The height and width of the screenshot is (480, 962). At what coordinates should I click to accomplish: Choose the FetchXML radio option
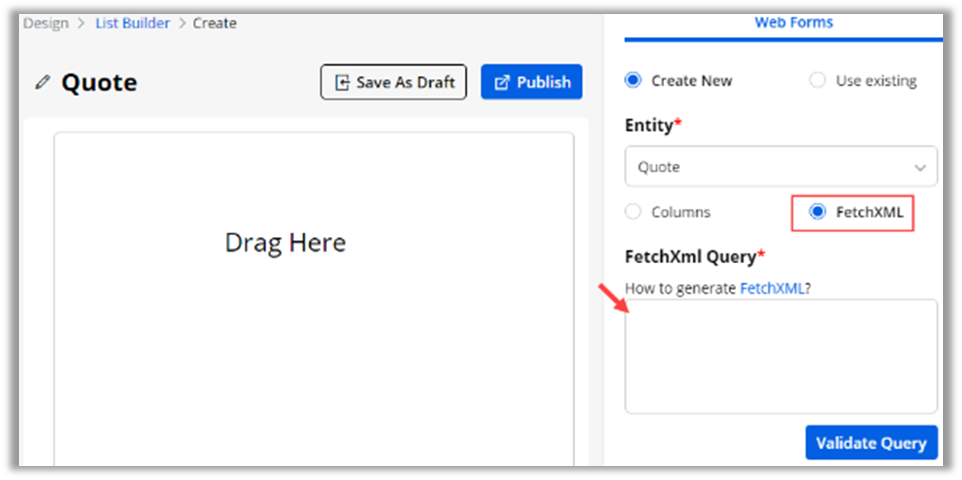click(818, 212)
